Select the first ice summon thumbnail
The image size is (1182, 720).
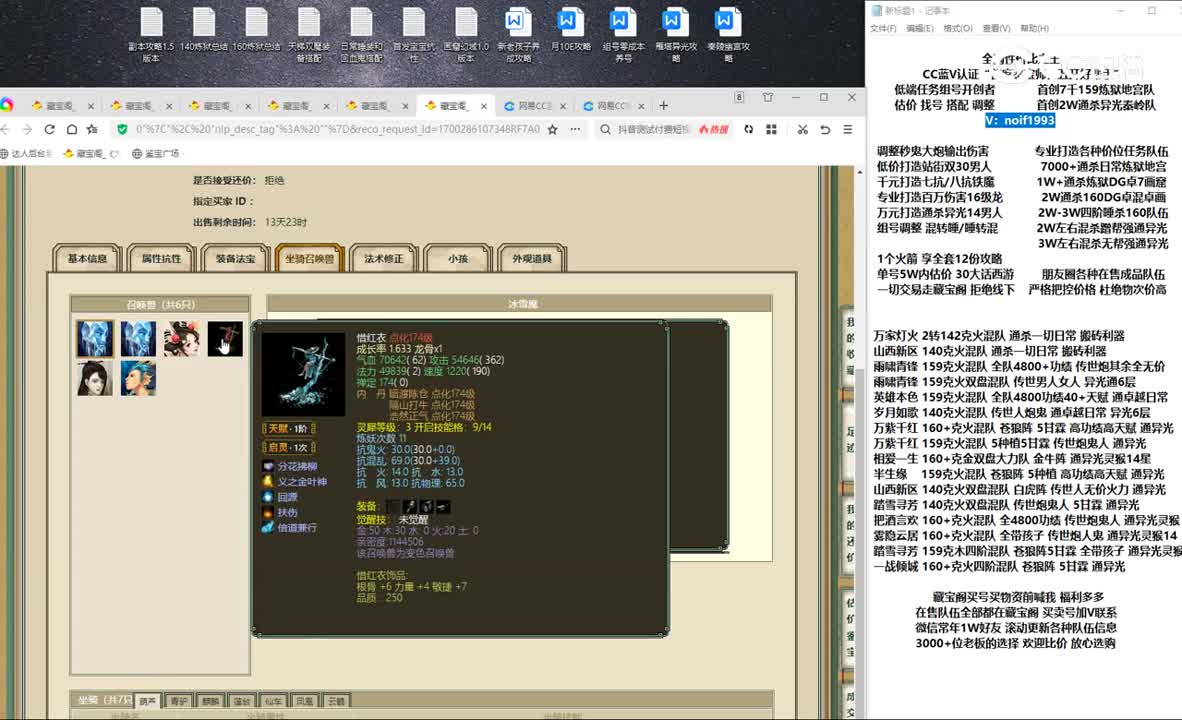95,339
